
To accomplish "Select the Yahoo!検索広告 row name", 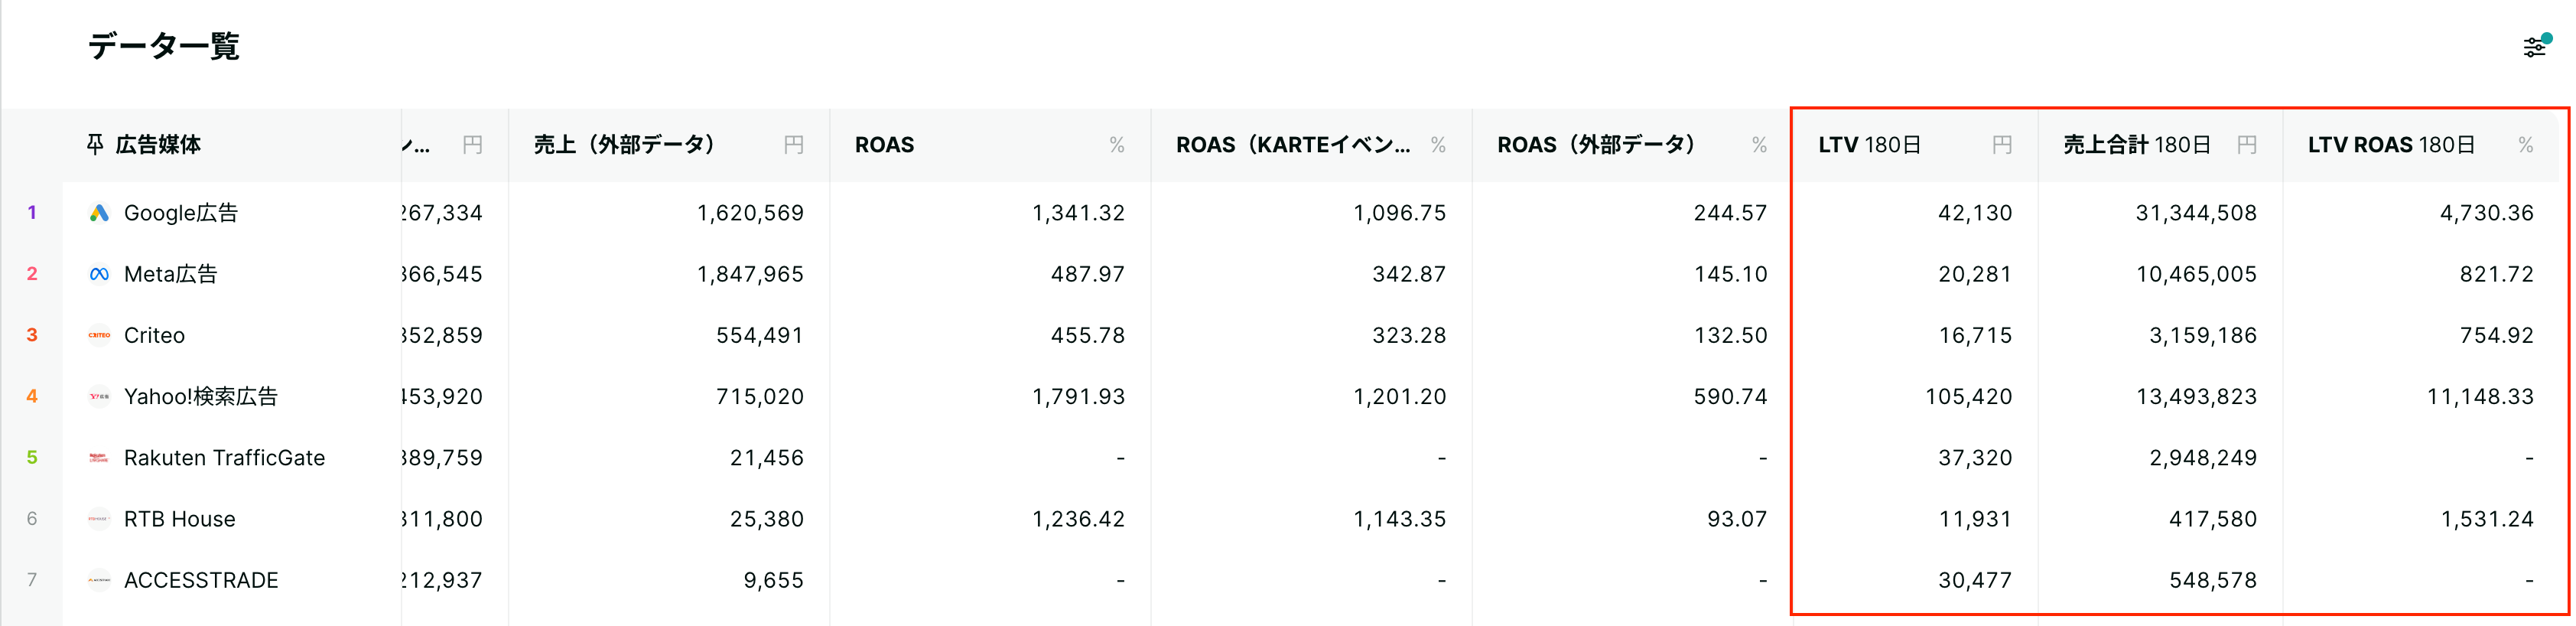I will click(x=201, y=396).
